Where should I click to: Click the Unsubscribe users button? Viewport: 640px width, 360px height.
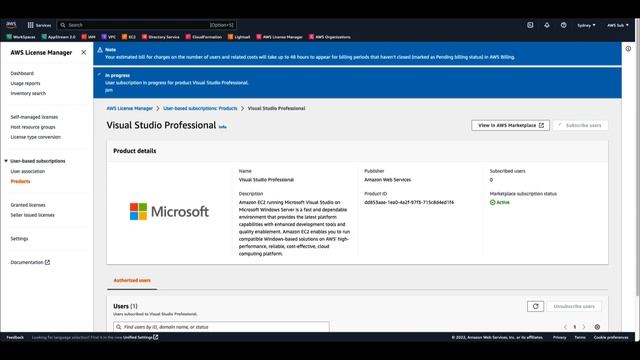574,306
